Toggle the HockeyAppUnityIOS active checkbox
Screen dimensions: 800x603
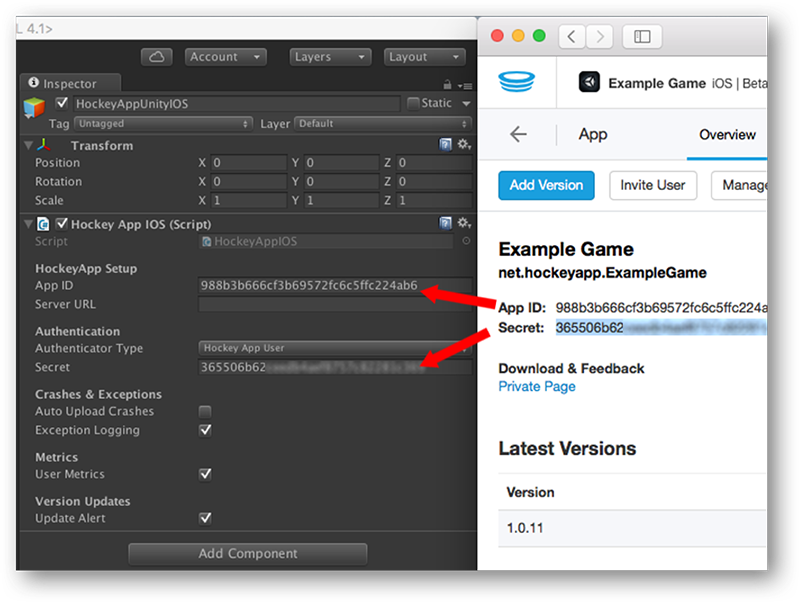62,103
